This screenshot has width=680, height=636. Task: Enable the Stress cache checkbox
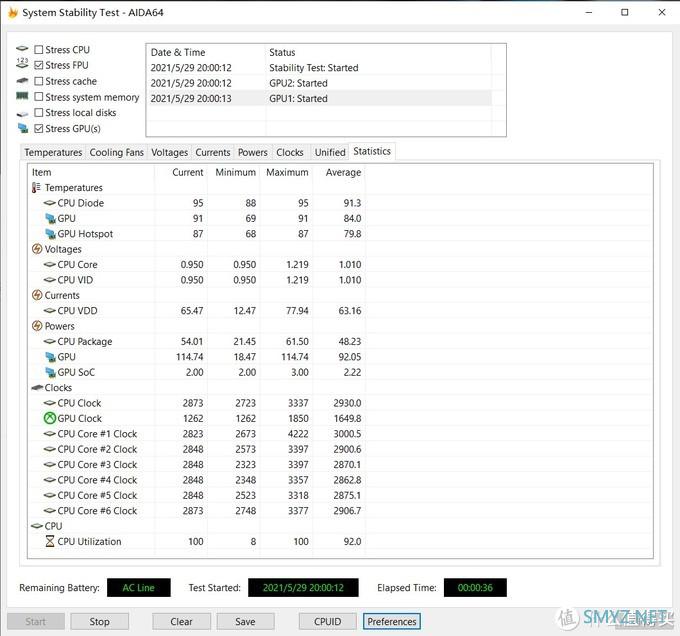(39, 81)
